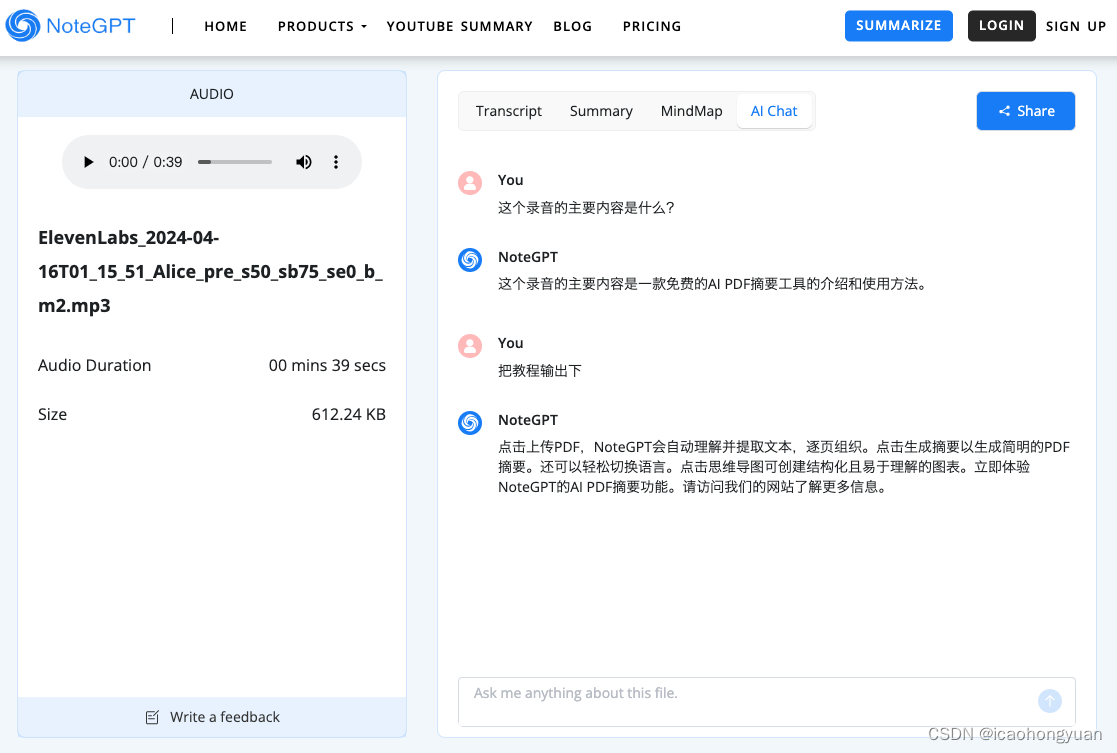1117x753 pixels.
Task: Open the BLOG link
Action: pyautogui.click(x=573, y=26)
